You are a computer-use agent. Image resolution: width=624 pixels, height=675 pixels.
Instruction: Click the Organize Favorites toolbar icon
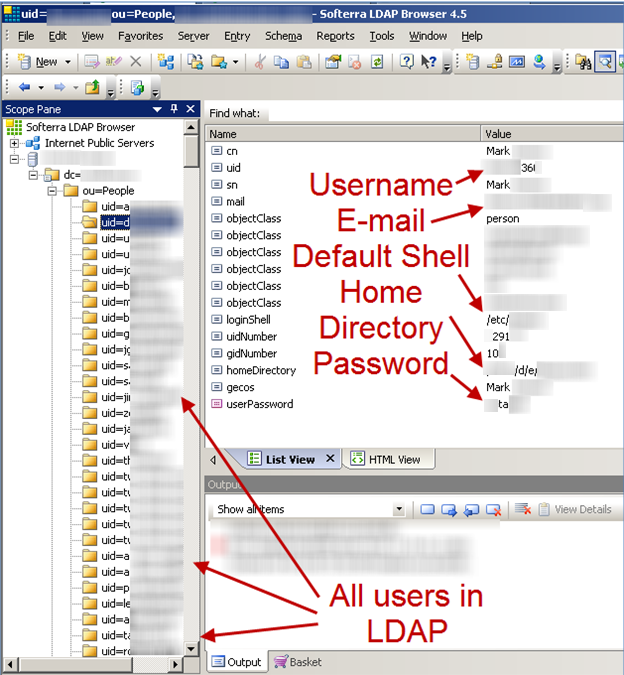[195, 62]
